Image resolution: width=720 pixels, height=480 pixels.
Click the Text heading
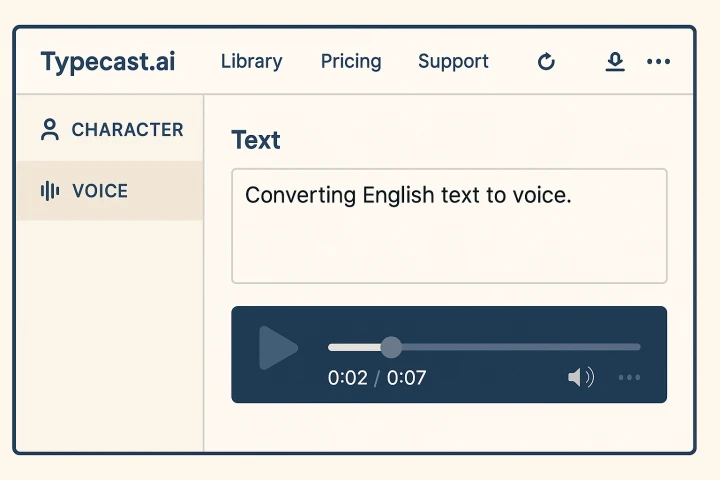coord(256,140)
